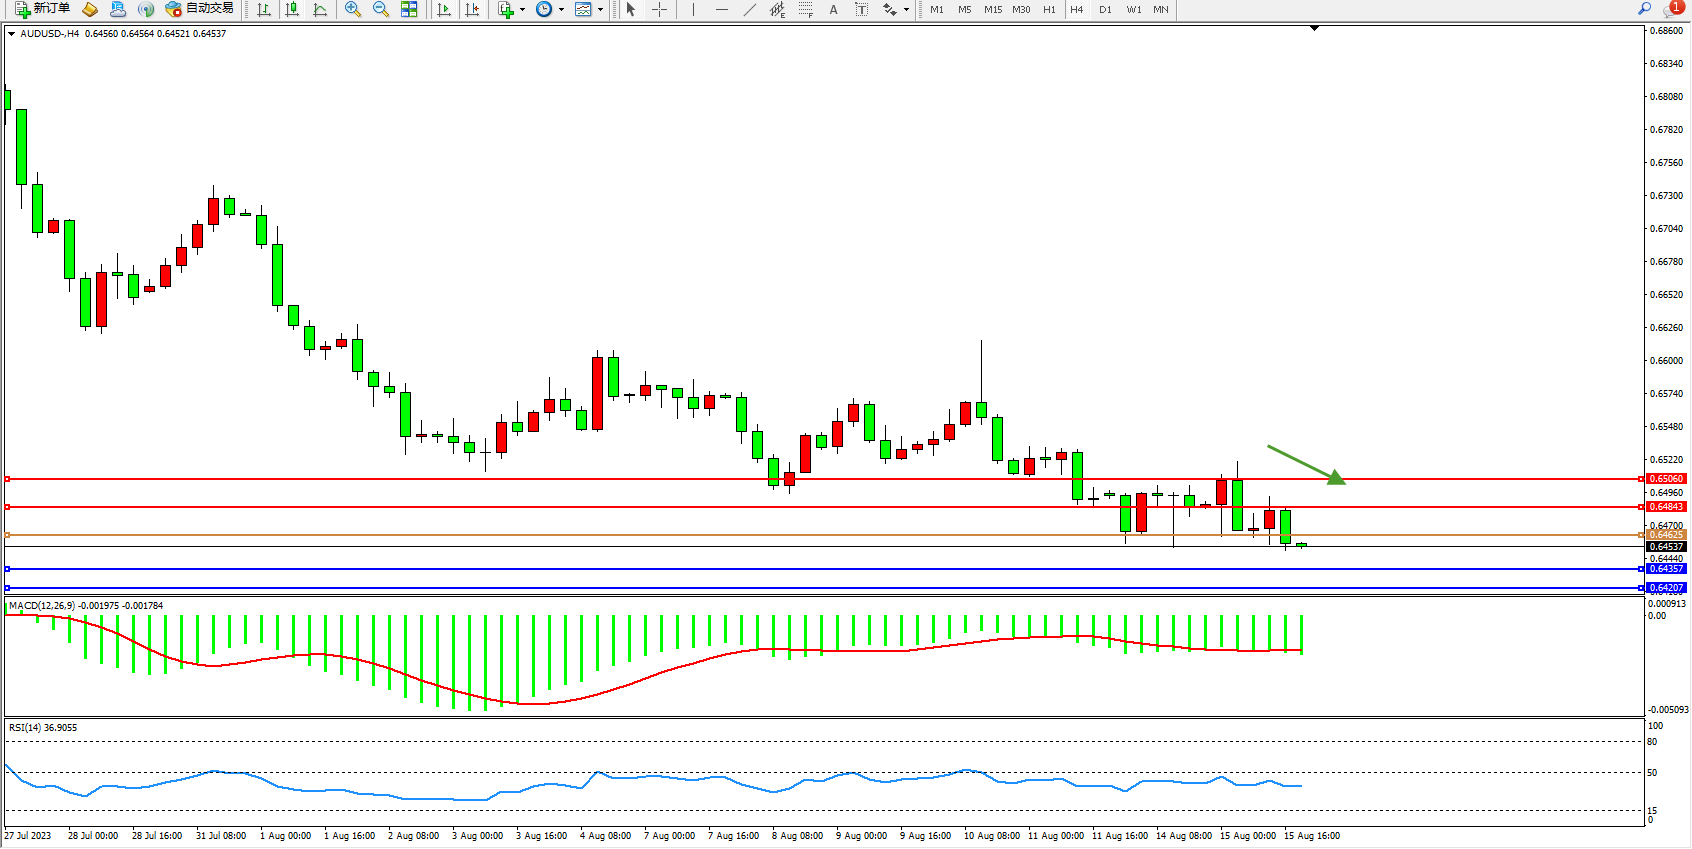This screenshot has height=849, width=1692.
Task: Zoom out of the chart
Action: [x=381, y=9]
